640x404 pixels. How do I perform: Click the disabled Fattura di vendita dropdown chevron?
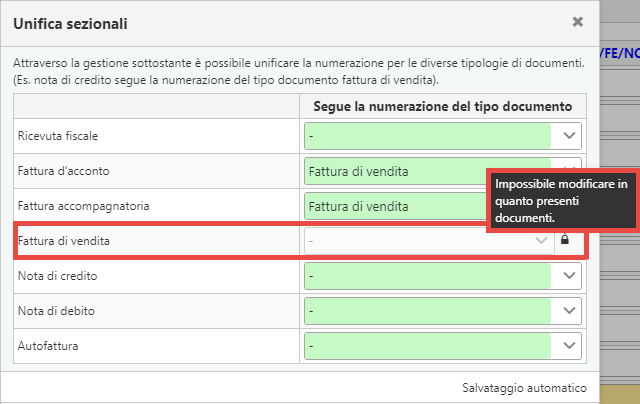pos(541,240)
